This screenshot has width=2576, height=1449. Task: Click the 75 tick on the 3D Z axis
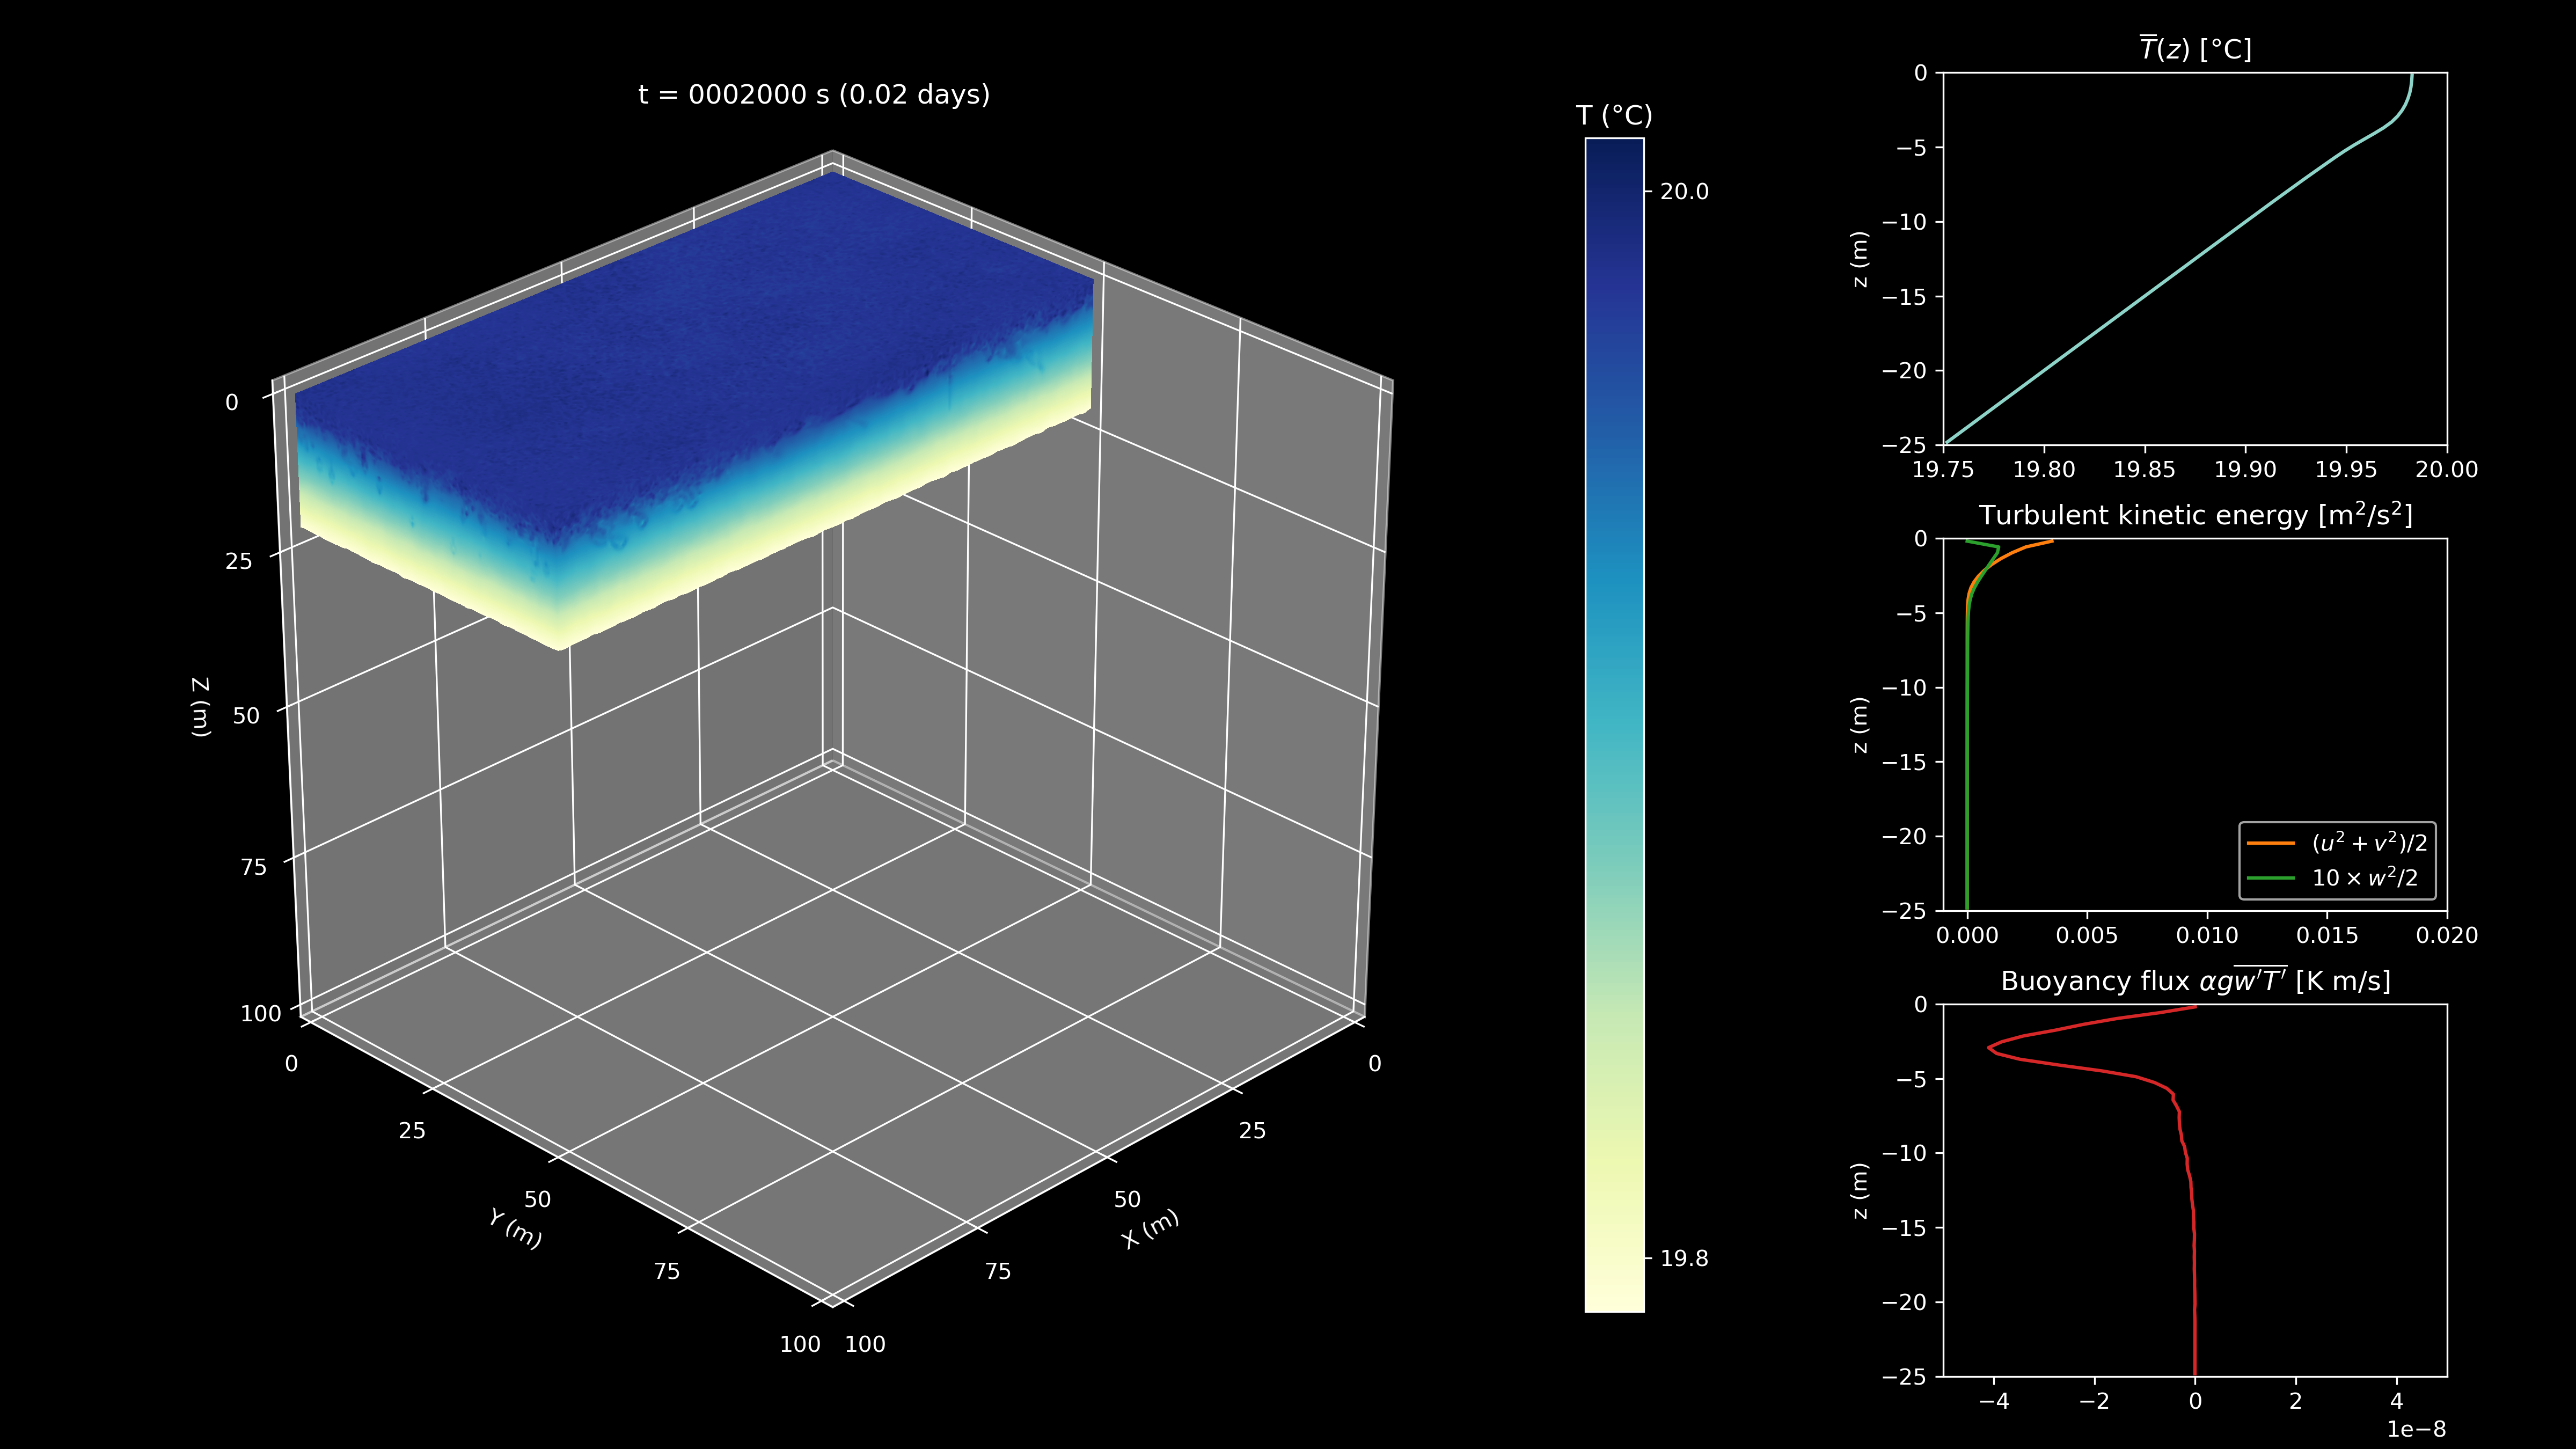pyautogui.click(x=254, y=867)
